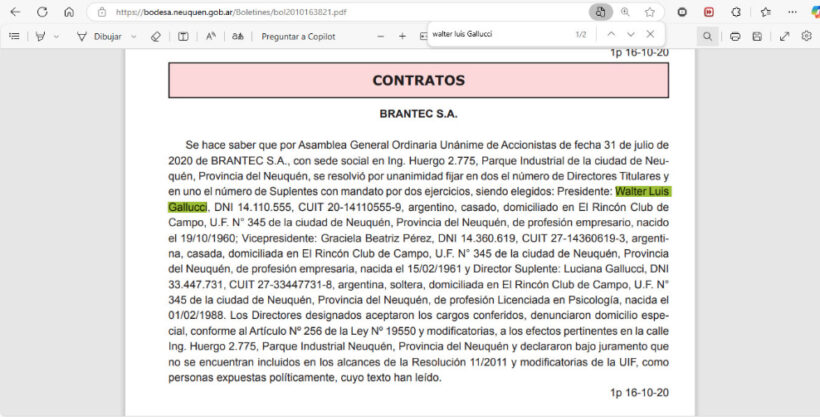Click the Read aloud icon
Viewport: 820px width, 417px height.
210,36
